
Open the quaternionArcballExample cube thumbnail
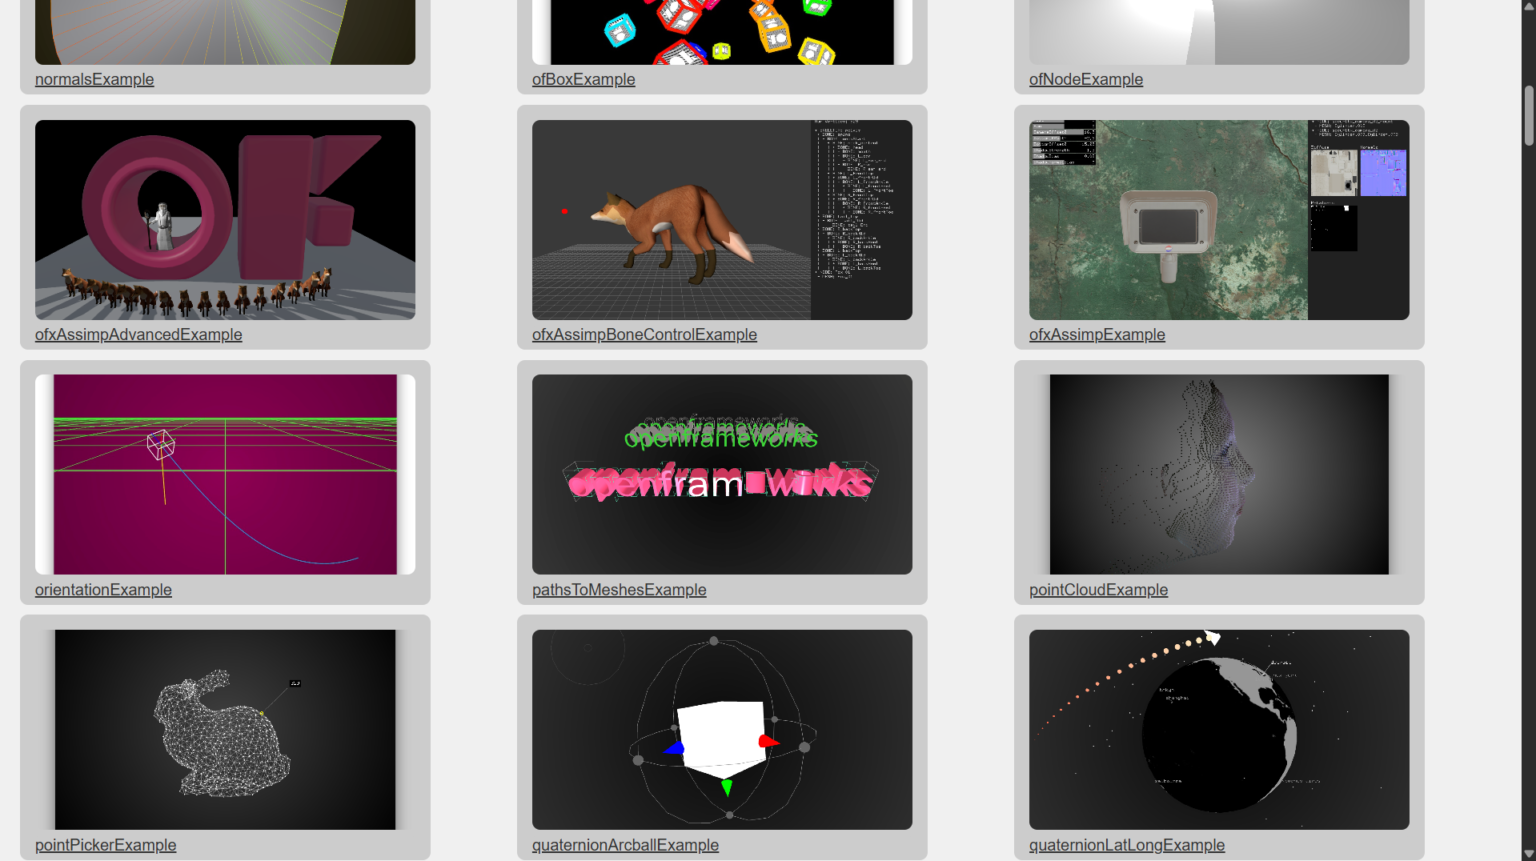[722, 729]
